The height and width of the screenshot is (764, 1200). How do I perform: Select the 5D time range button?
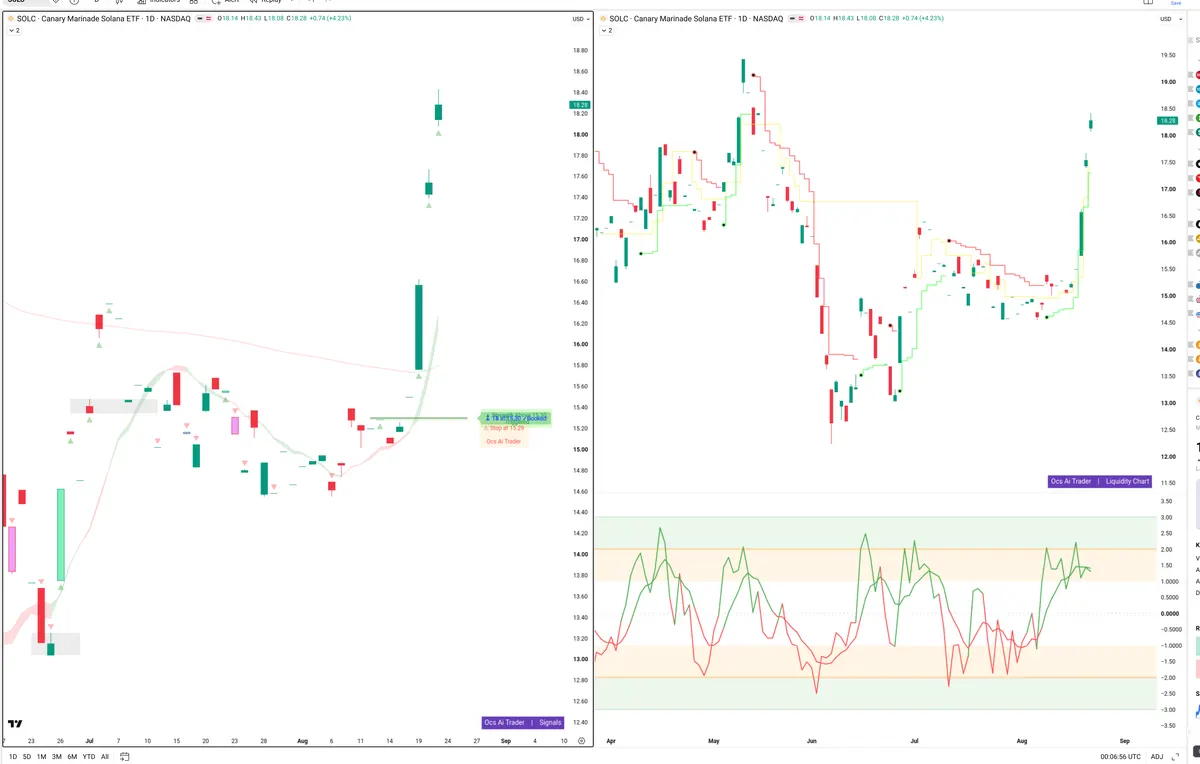pyautogui.click(x=27, y=756)
